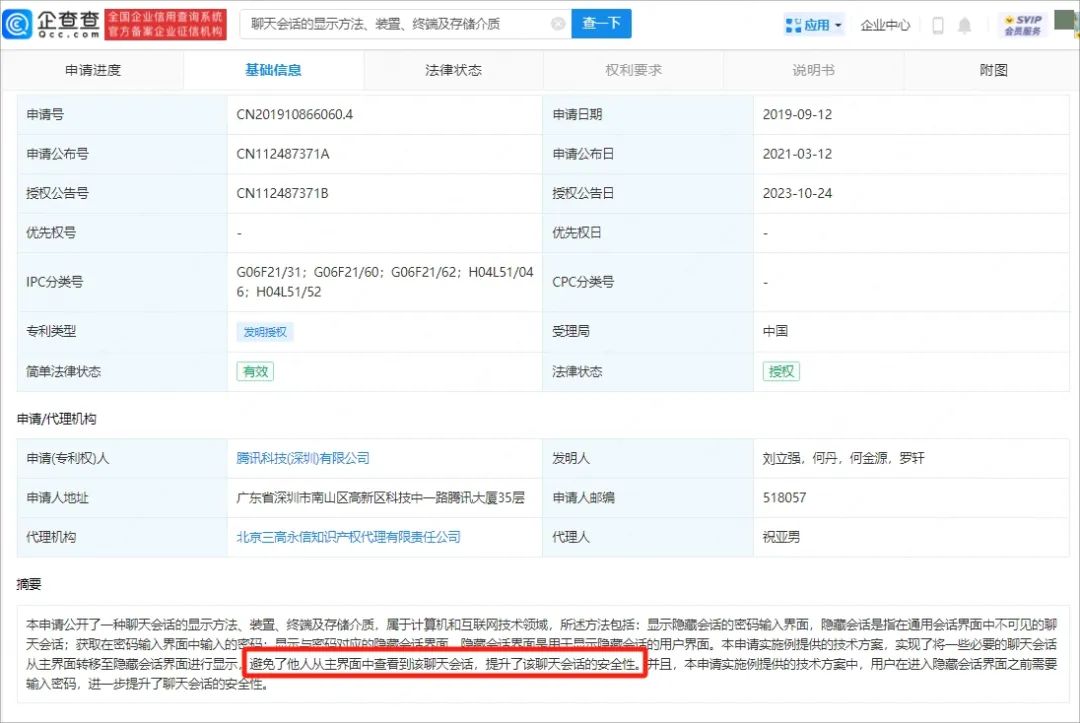
Task: Open the 法律状态 tab
Action: tap(453, 70)
